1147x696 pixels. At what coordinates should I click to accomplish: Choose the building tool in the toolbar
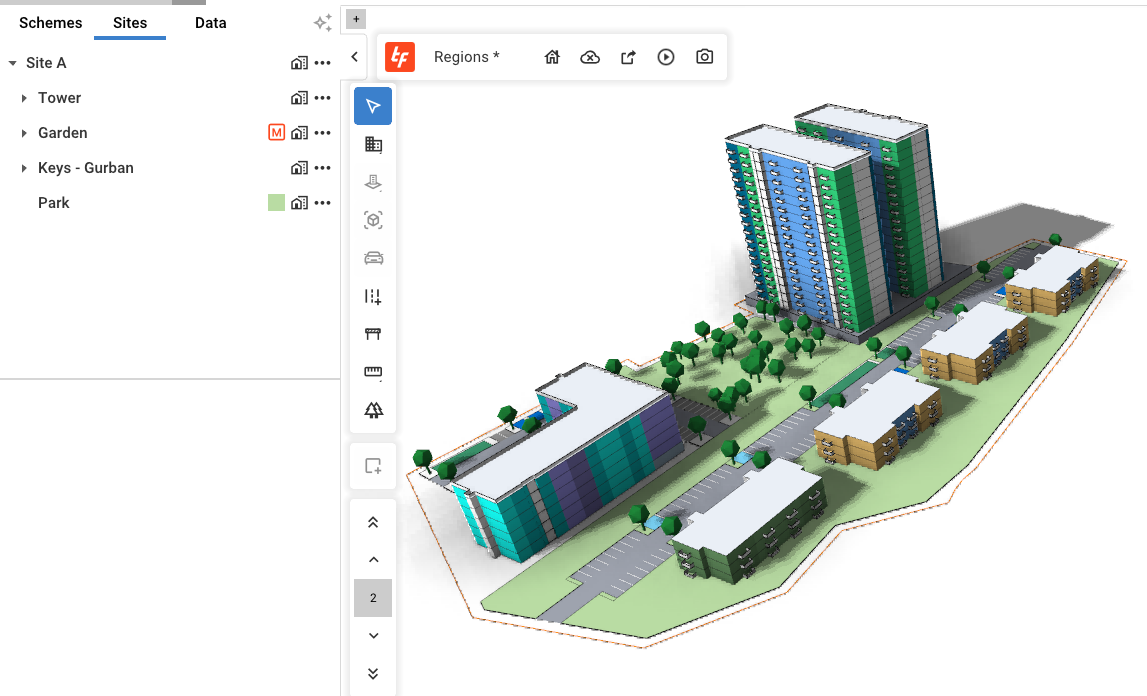(x=373, y=144)
